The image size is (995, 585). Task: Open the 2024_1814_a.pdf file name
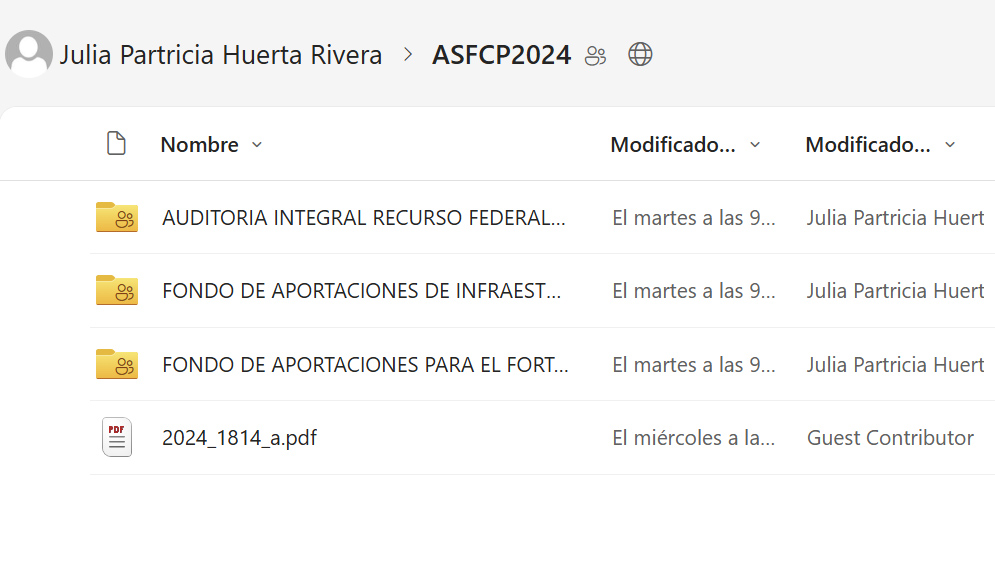[x=239, y=438]
